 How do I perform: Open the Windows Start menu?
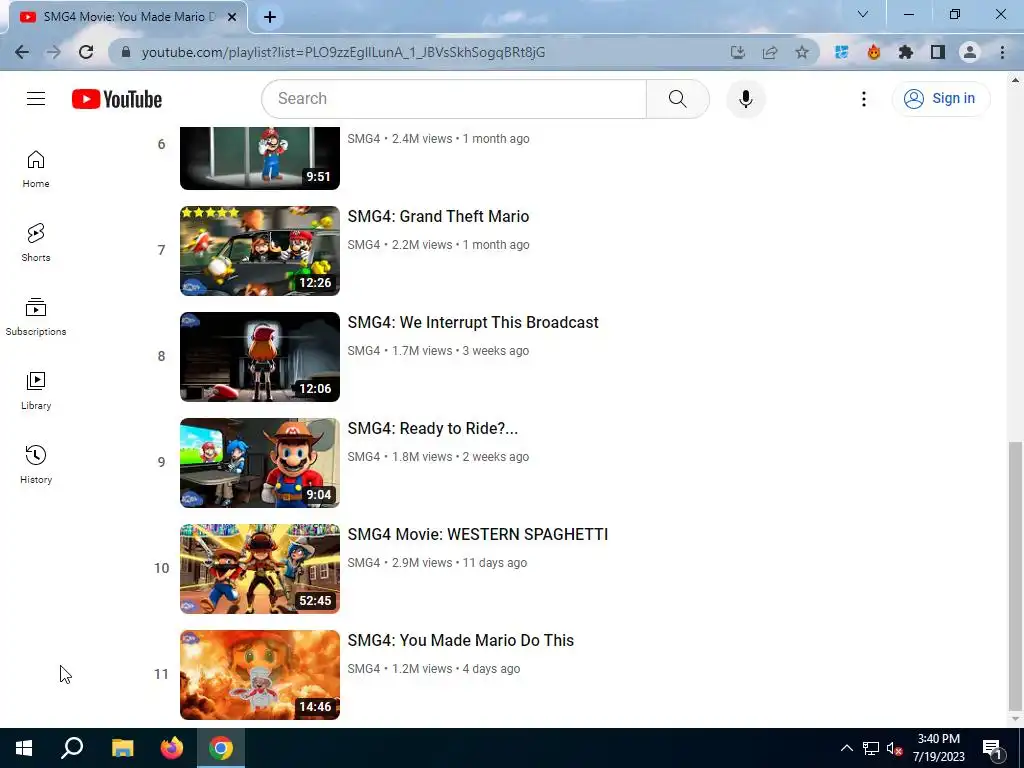(x=24, y=748)
